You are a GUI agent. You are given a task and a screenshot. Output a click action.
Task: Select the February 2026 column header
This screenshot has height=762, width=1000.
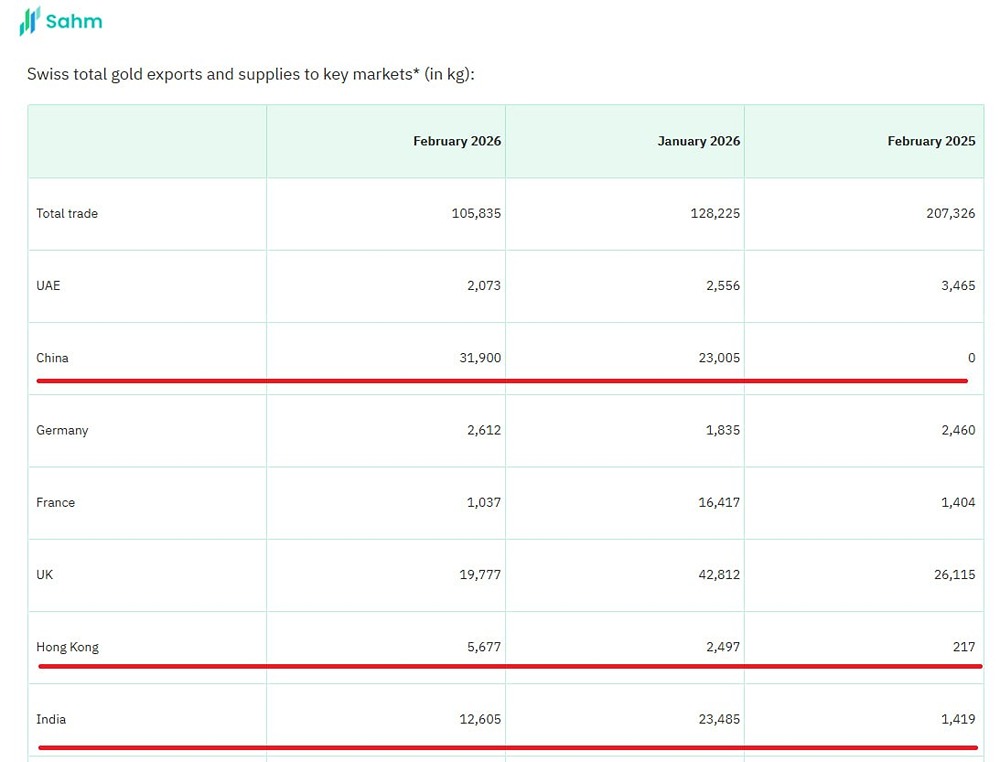coord(457,141)
